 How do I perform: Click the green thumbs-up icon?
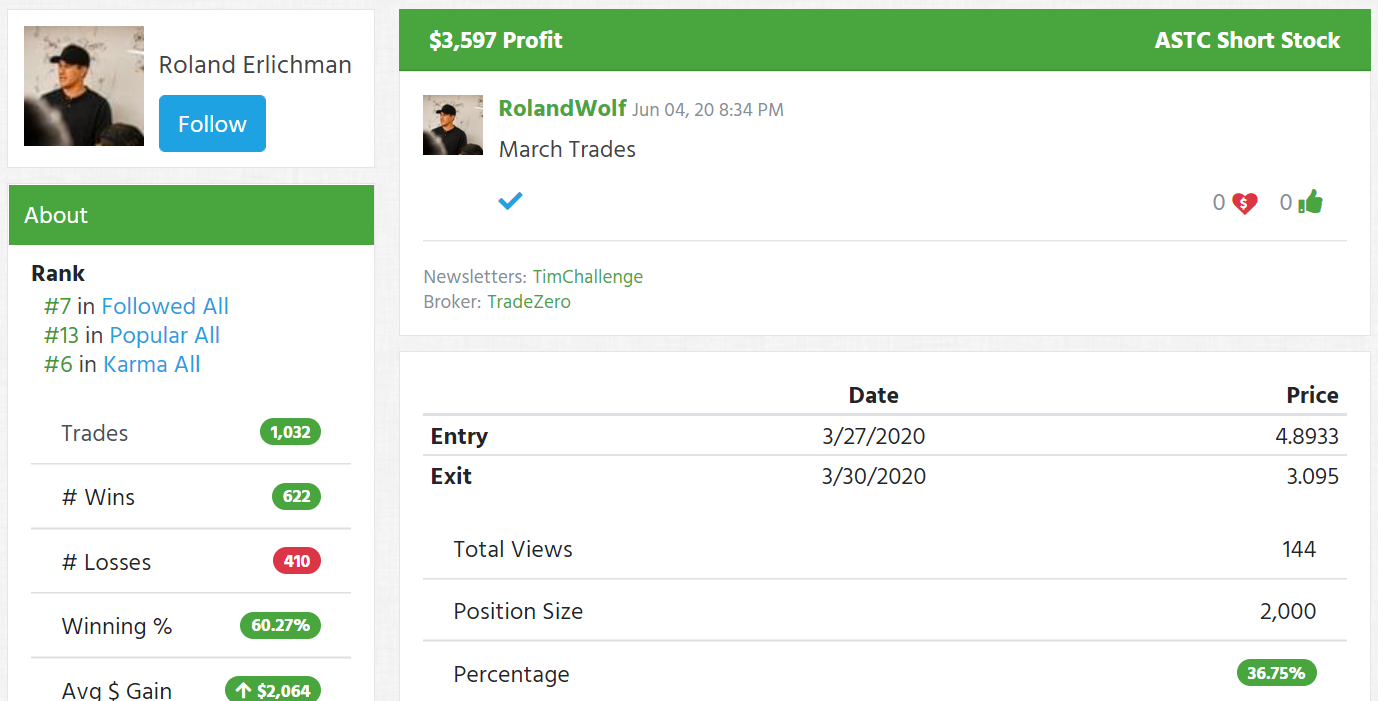(x=1310, y=202)
